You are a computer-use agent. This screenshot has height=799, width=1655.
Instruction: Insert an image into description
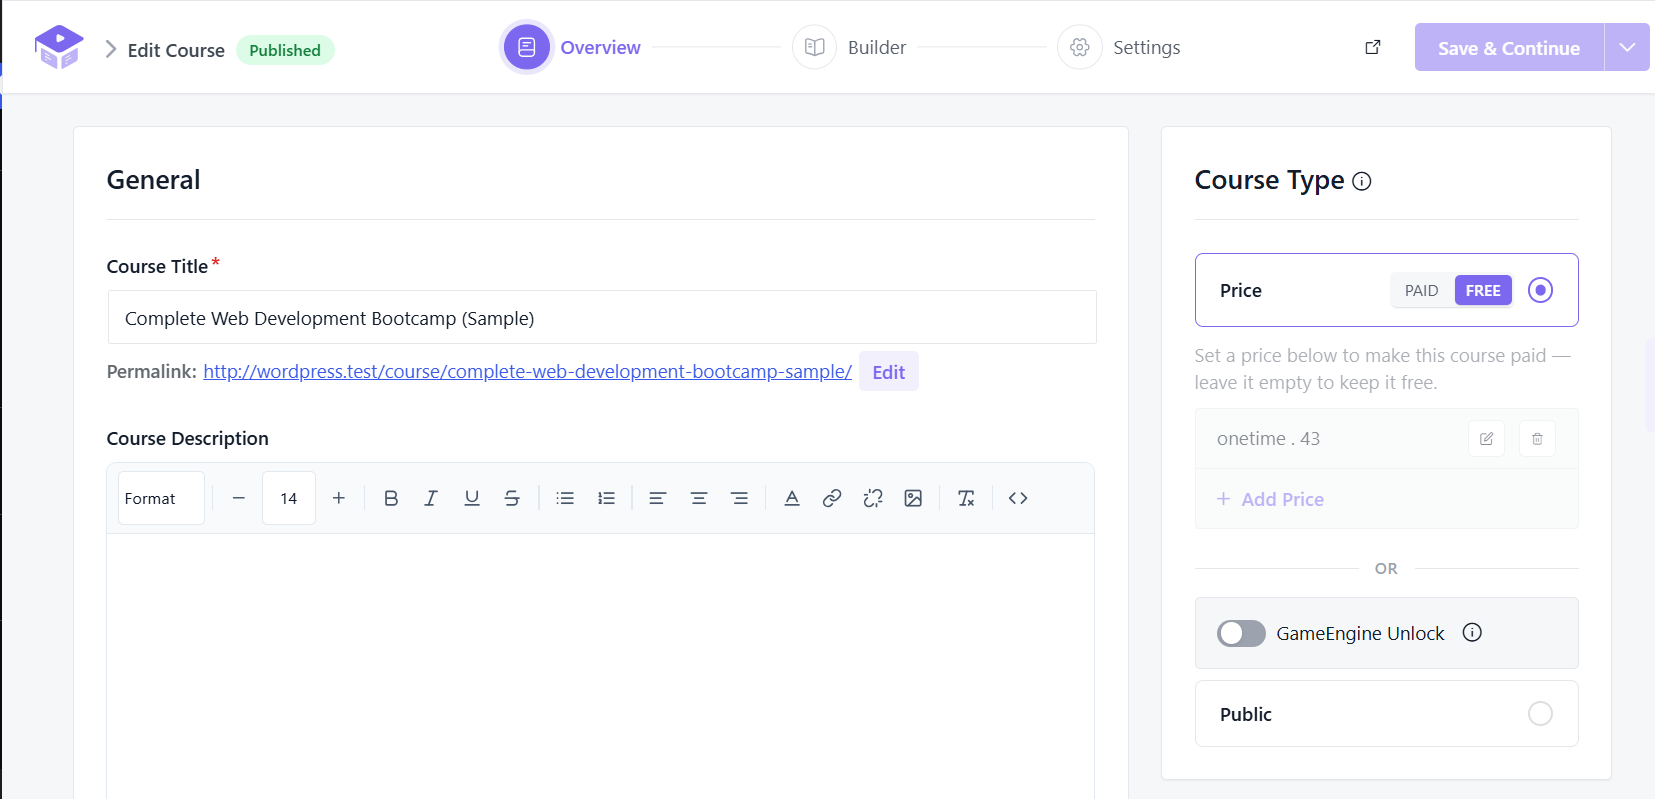913,498
